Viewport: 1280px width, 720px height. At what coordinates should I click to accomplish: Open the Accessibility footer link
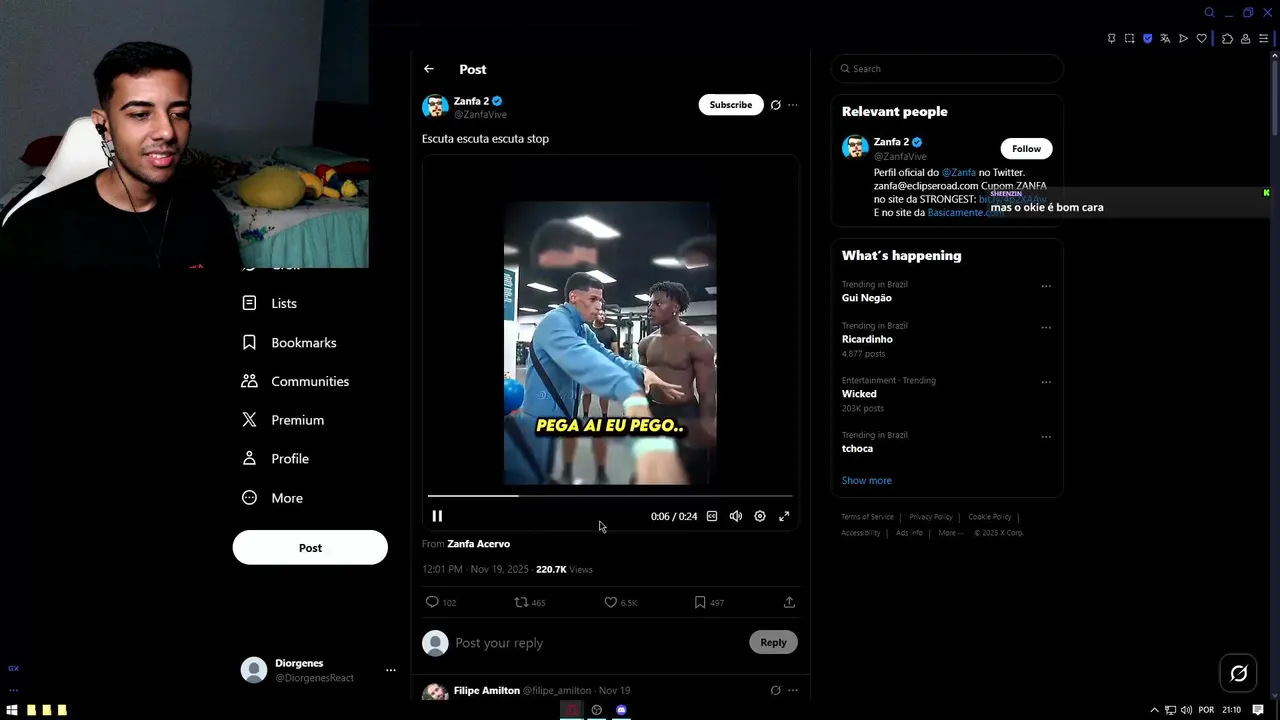[861, 533]
